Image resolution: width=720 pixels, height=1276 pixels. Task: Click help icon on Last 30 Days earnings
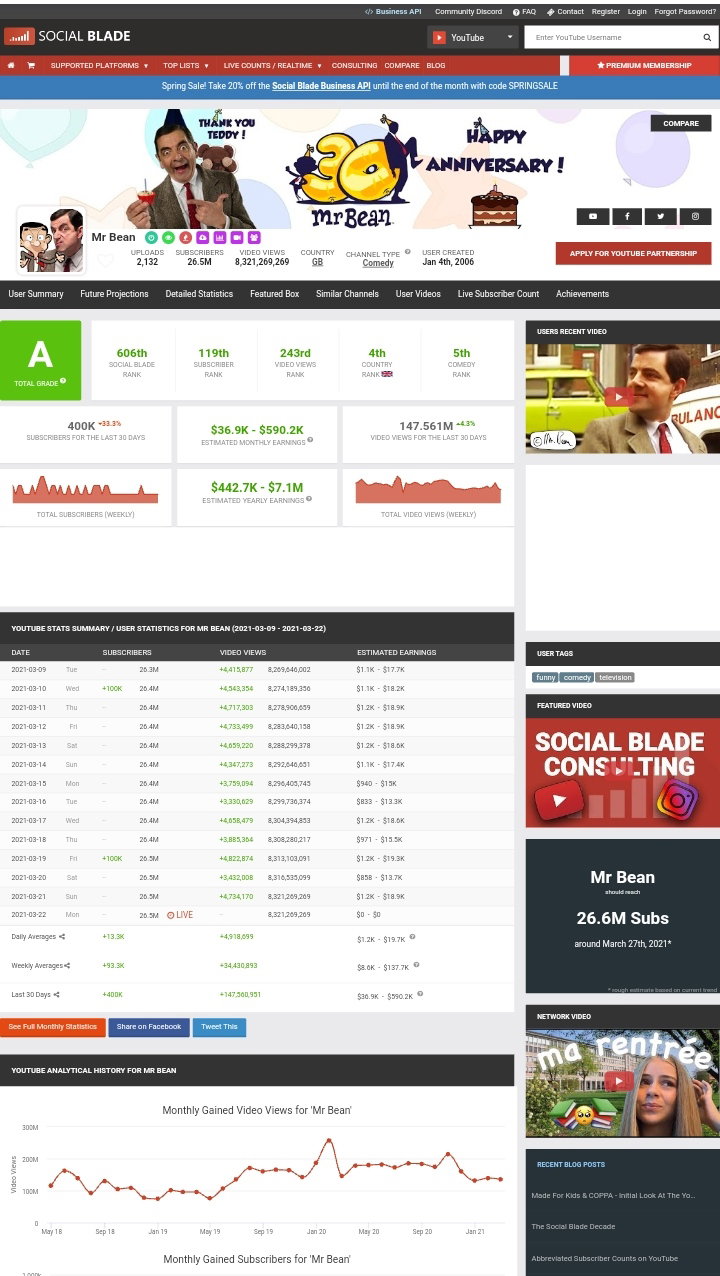coord(420,994)
